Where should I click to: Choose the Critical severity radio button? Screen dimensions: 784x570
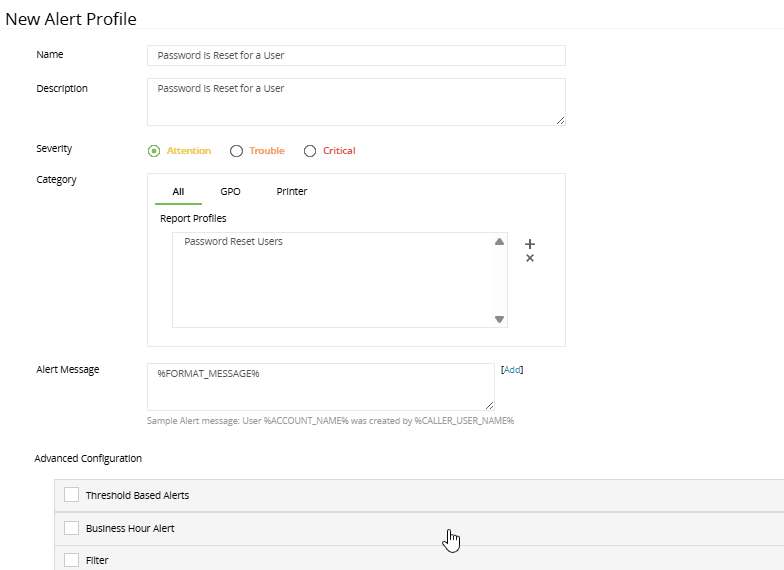click(x=310, y=151)
